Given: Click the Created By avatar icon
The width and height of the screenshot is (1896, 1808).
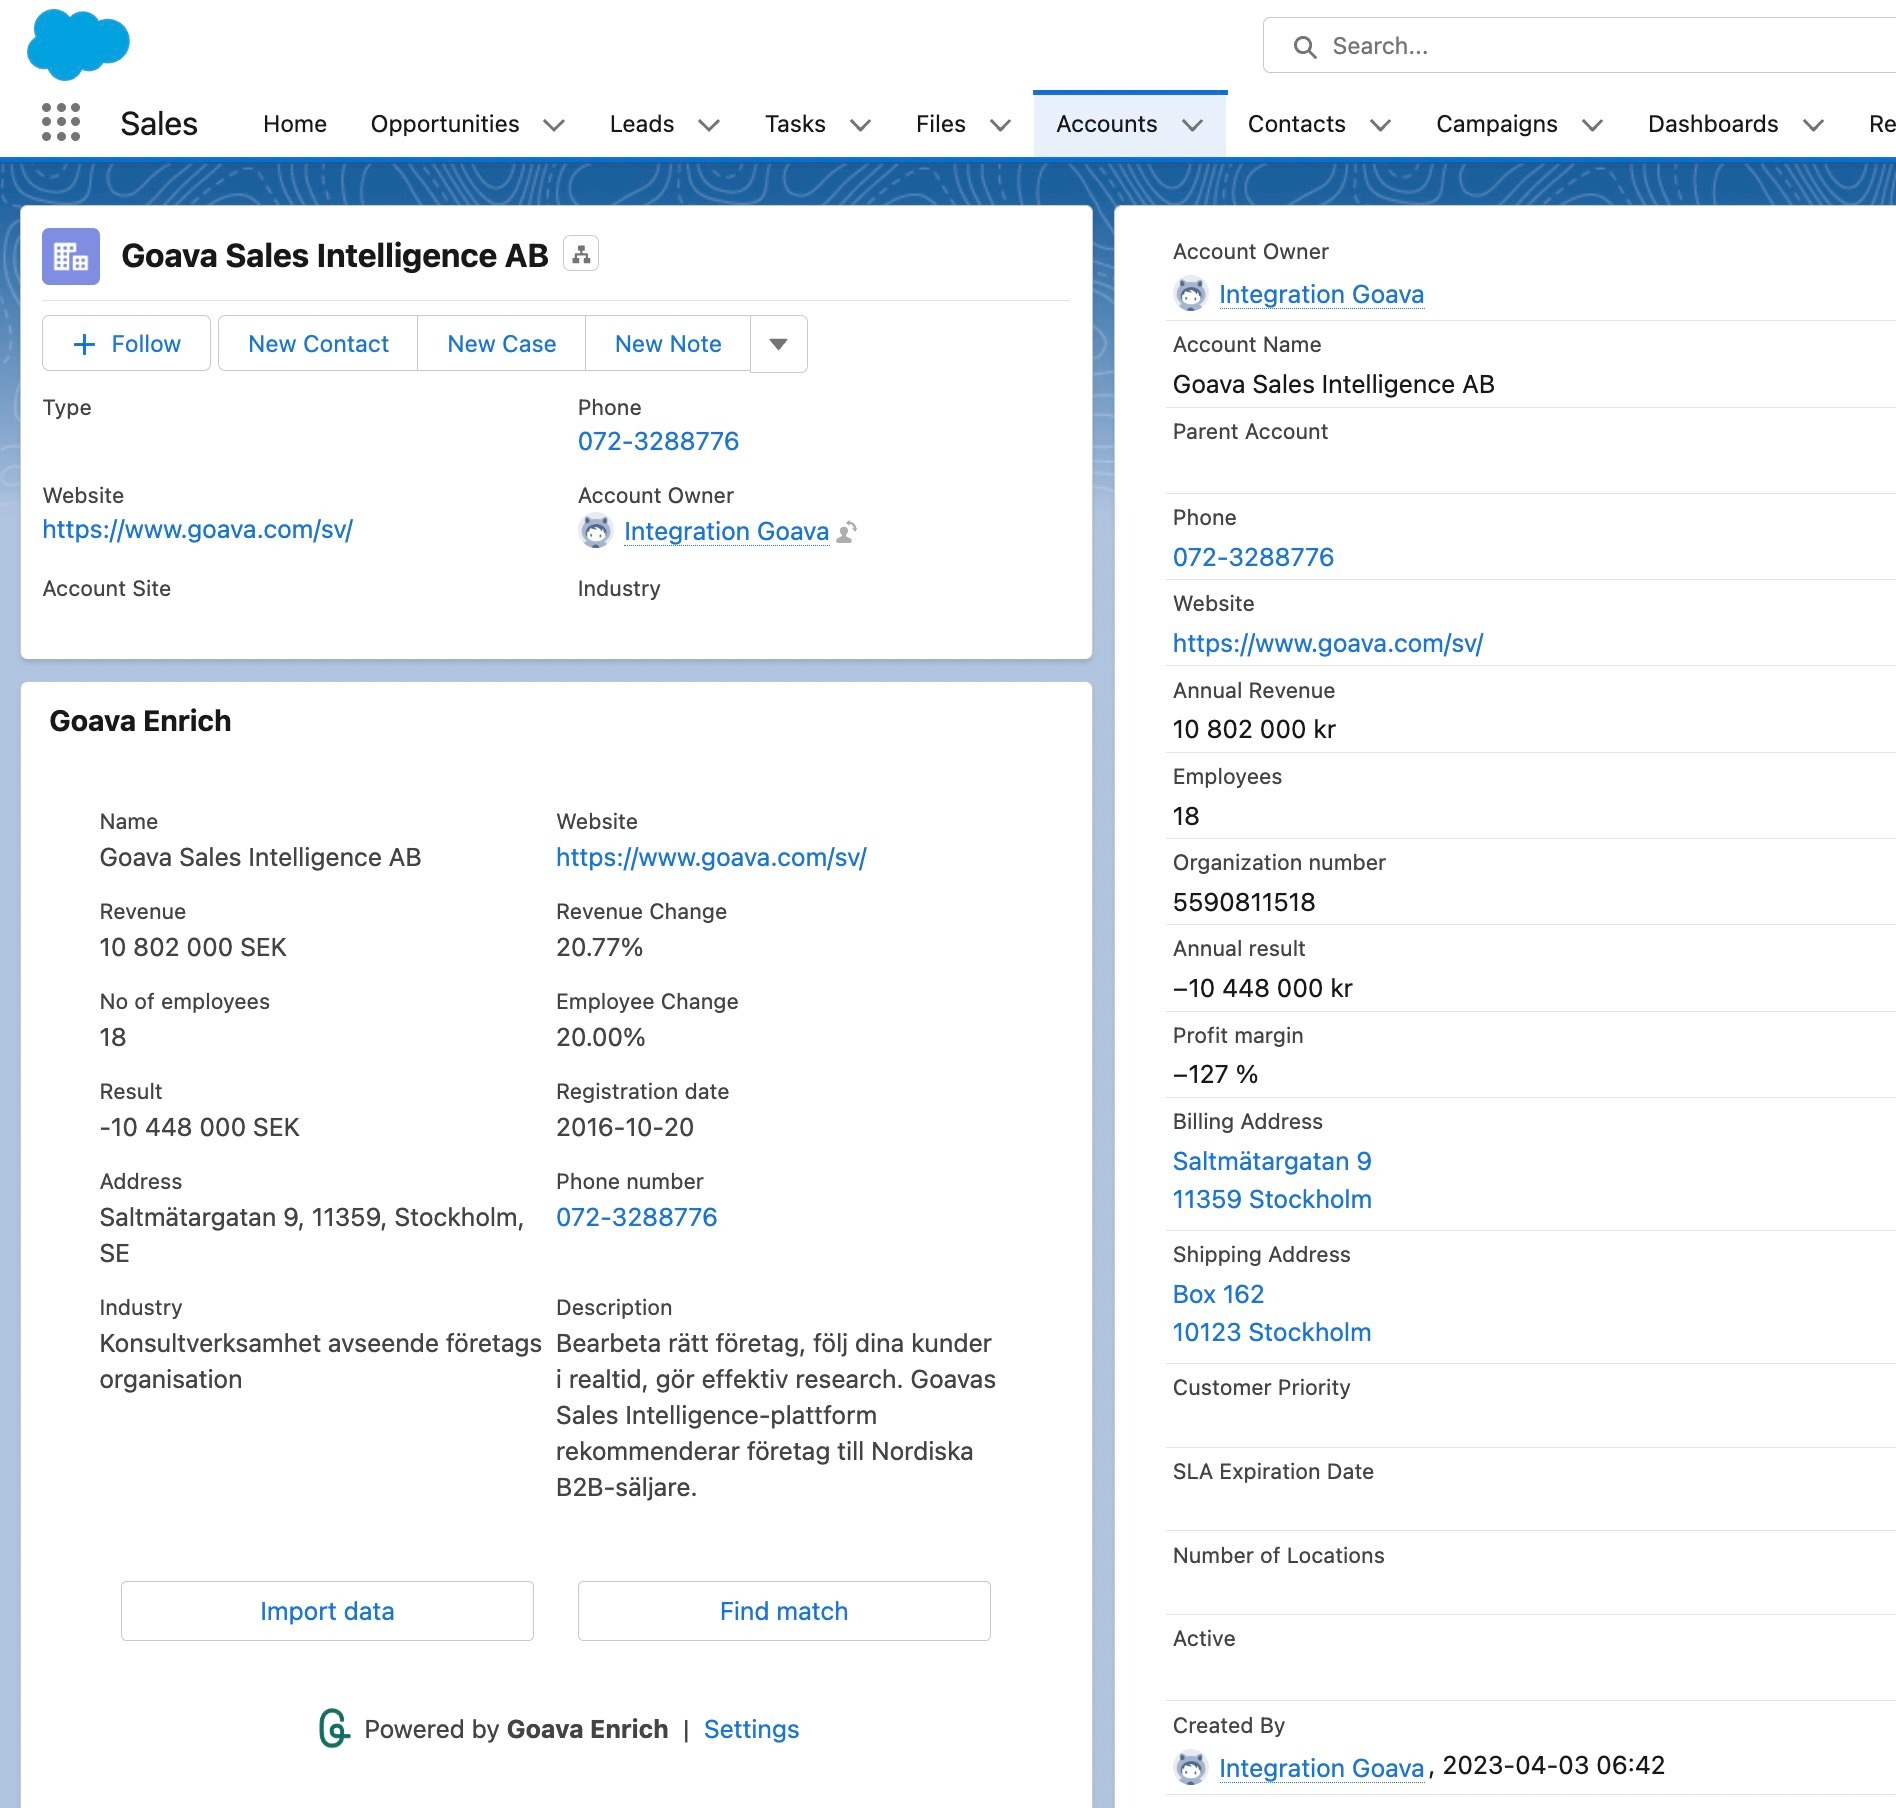Looking at the screenshot, I should (1190, 1768).
